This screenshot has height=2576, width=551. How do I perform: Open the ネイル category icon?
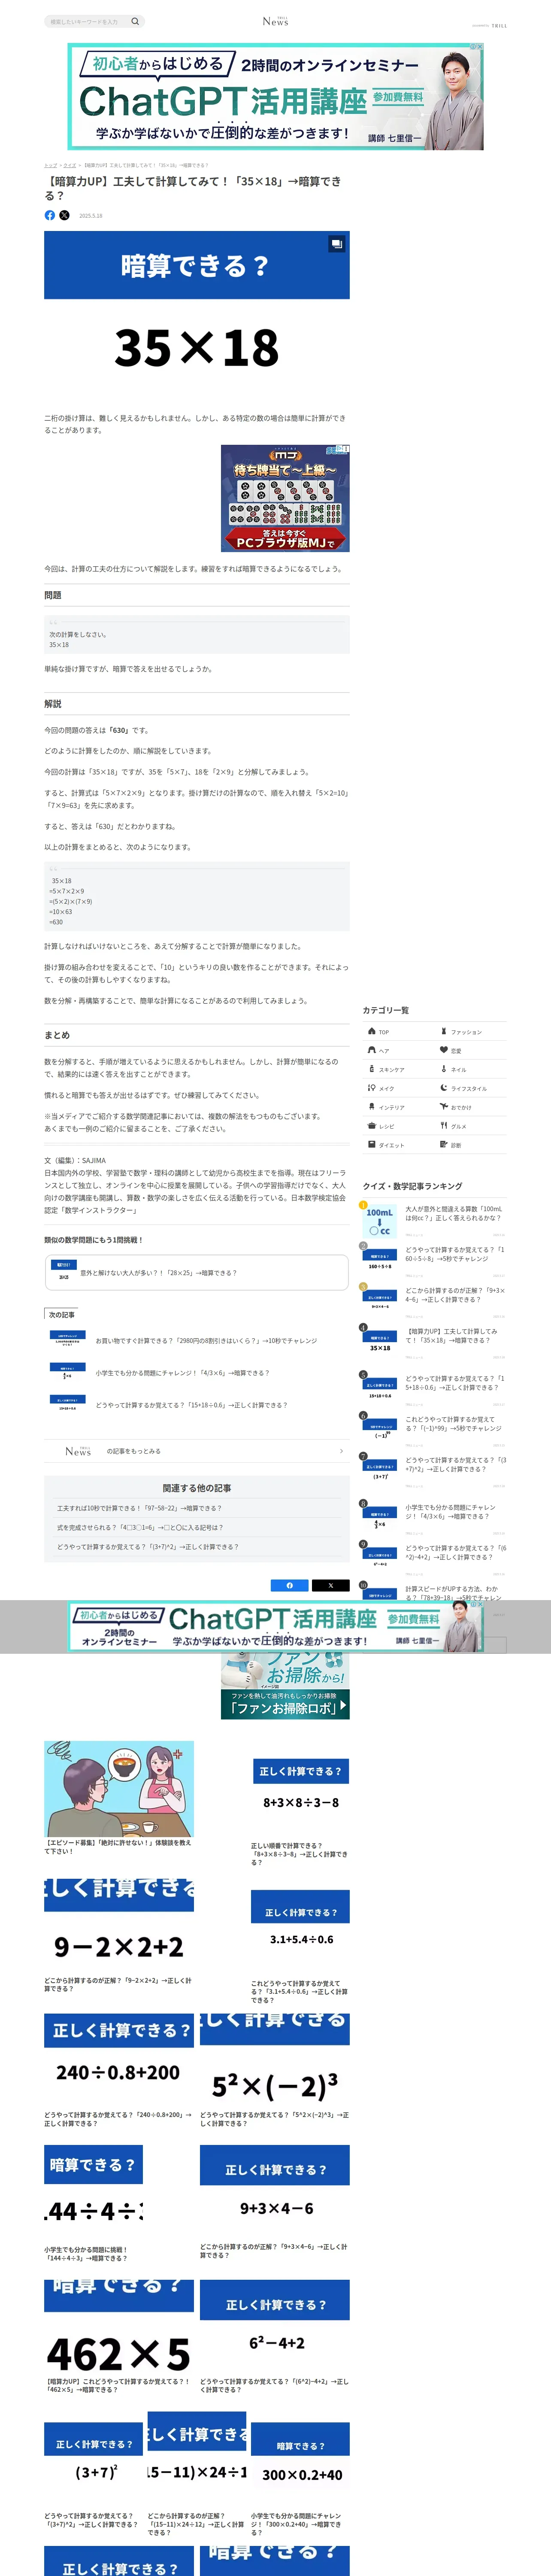[444, 1069]
